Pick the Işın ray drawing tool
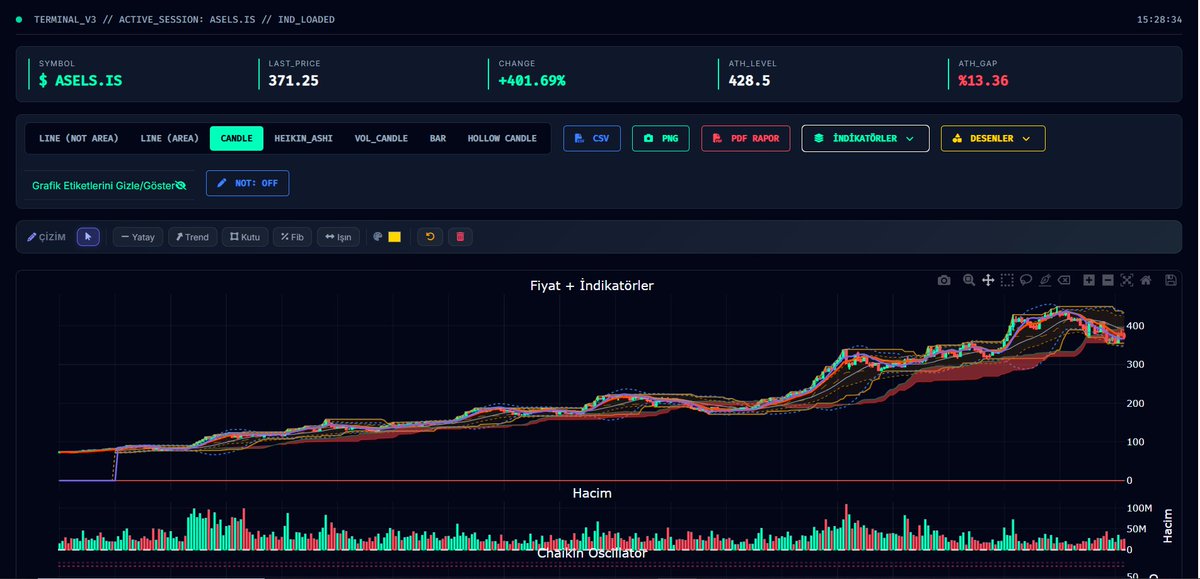Image resolution: width=1200 pixels, height=579 pixels. pyautogui.click(x=338, y=237)
